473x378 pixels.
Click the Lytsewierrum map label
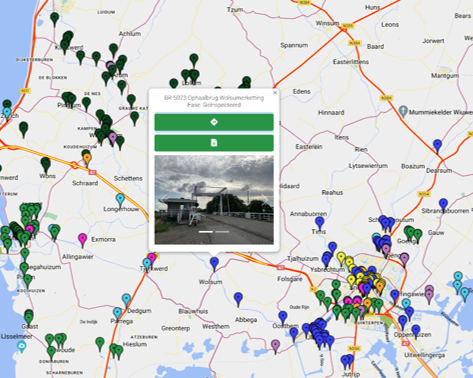click(368, 166)
